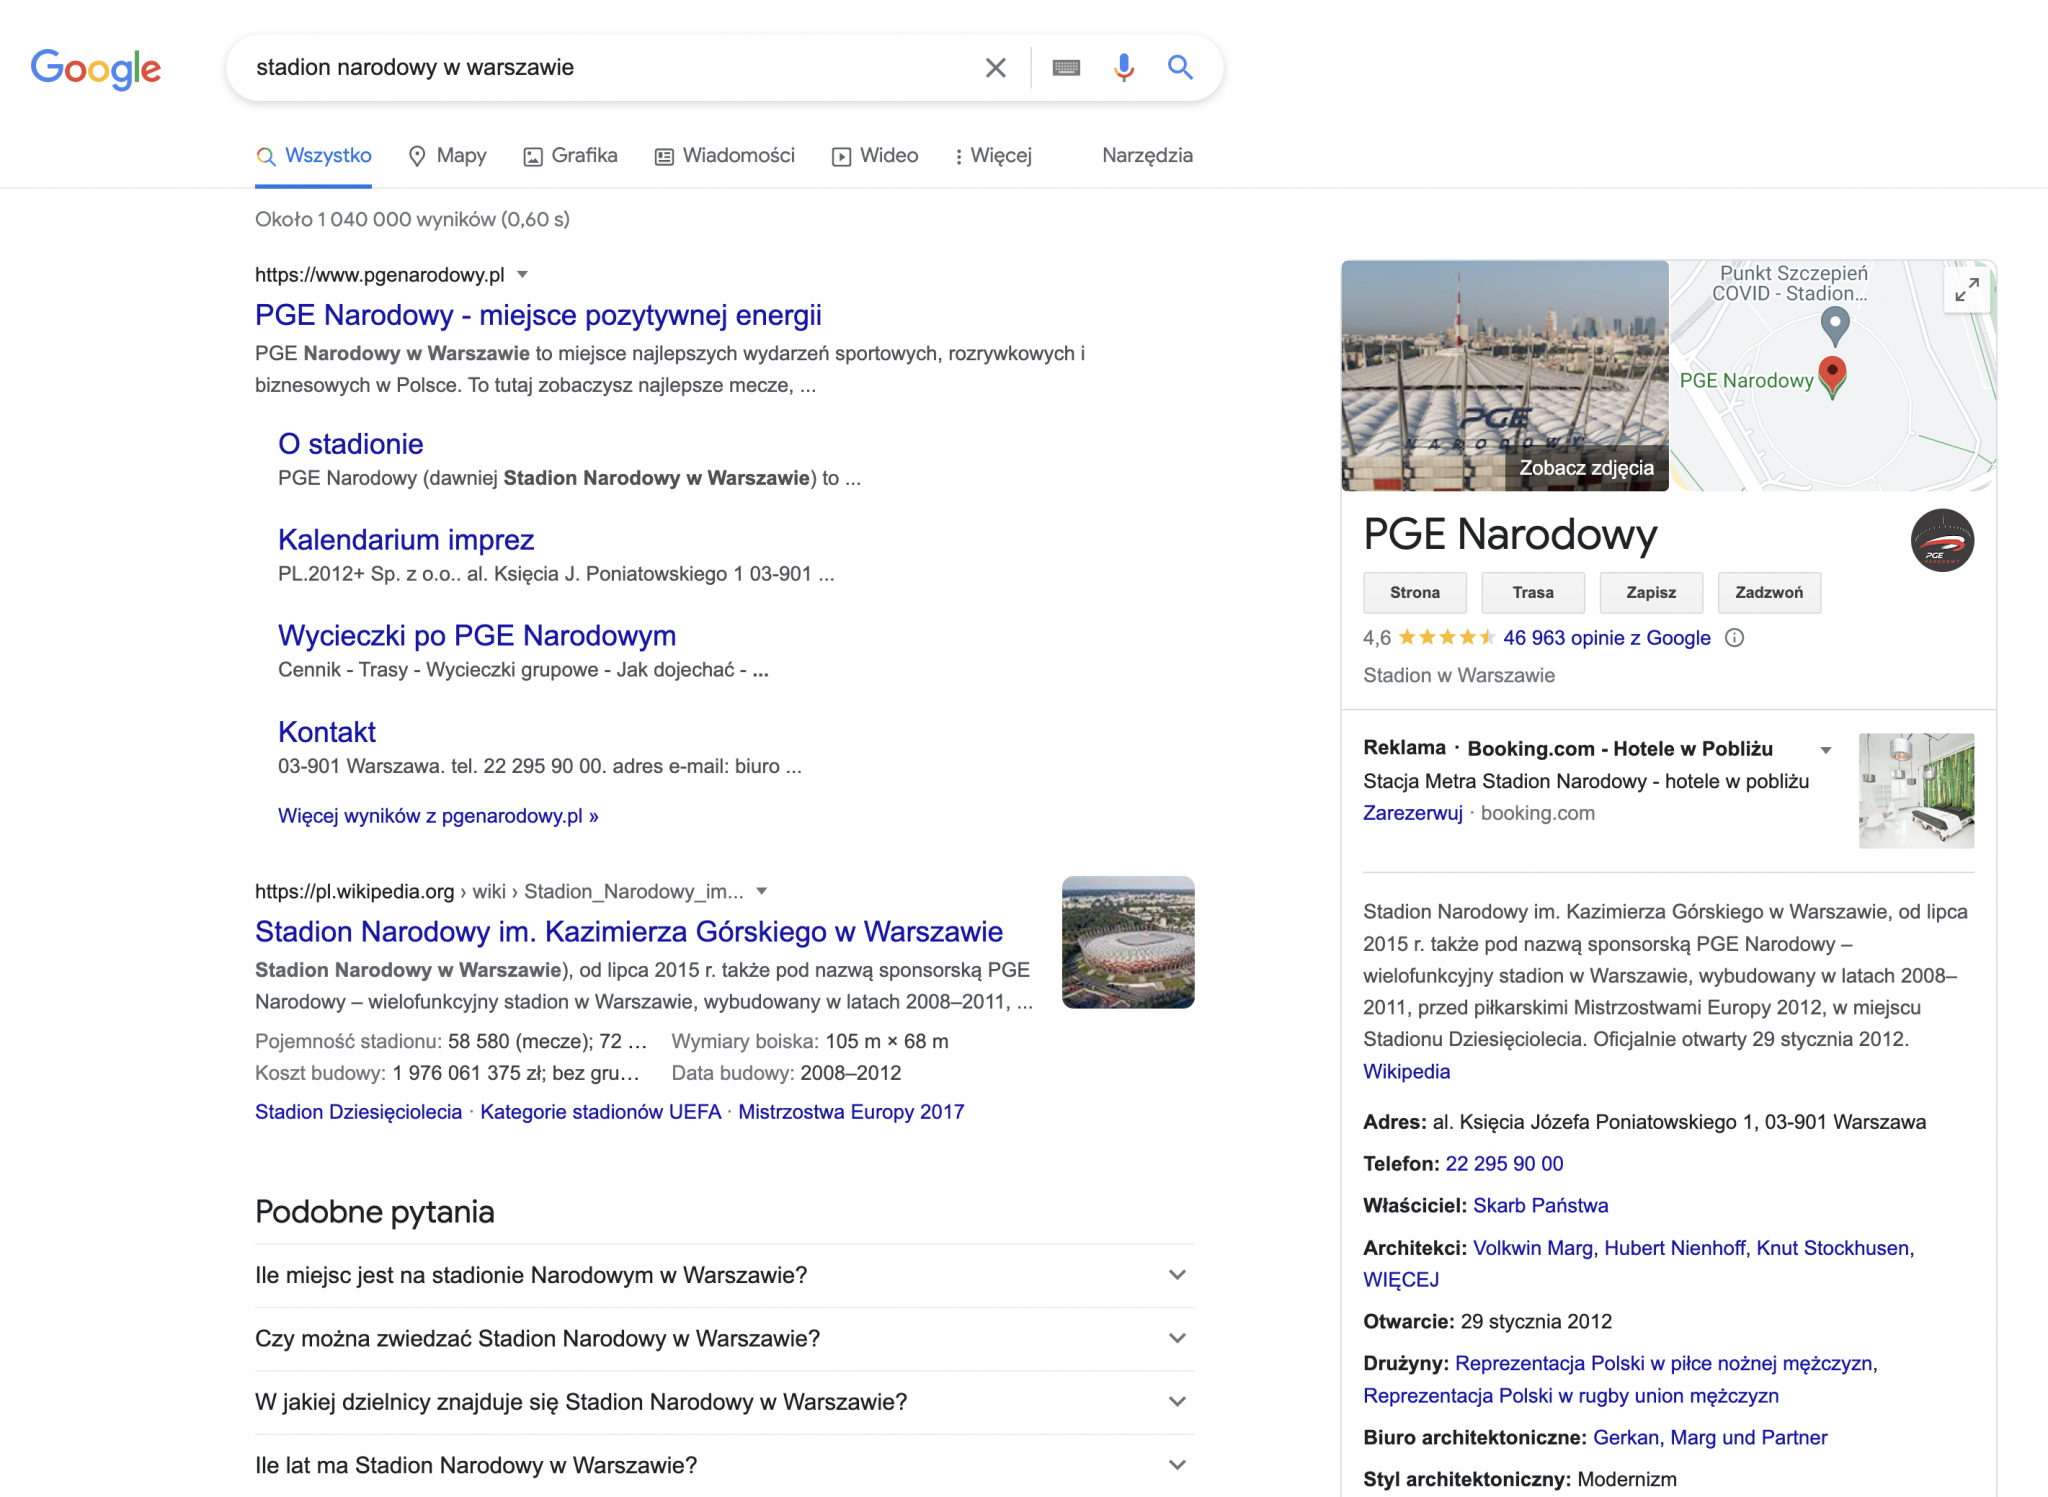Click the Google logo

96,68
